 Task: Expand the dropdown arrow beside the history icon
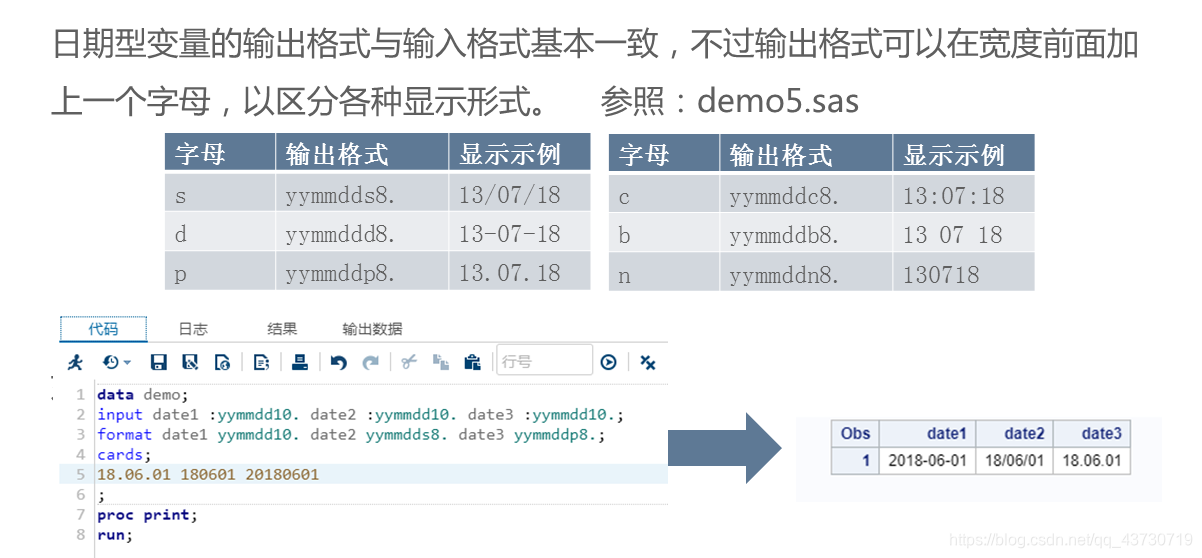point(127,363)
